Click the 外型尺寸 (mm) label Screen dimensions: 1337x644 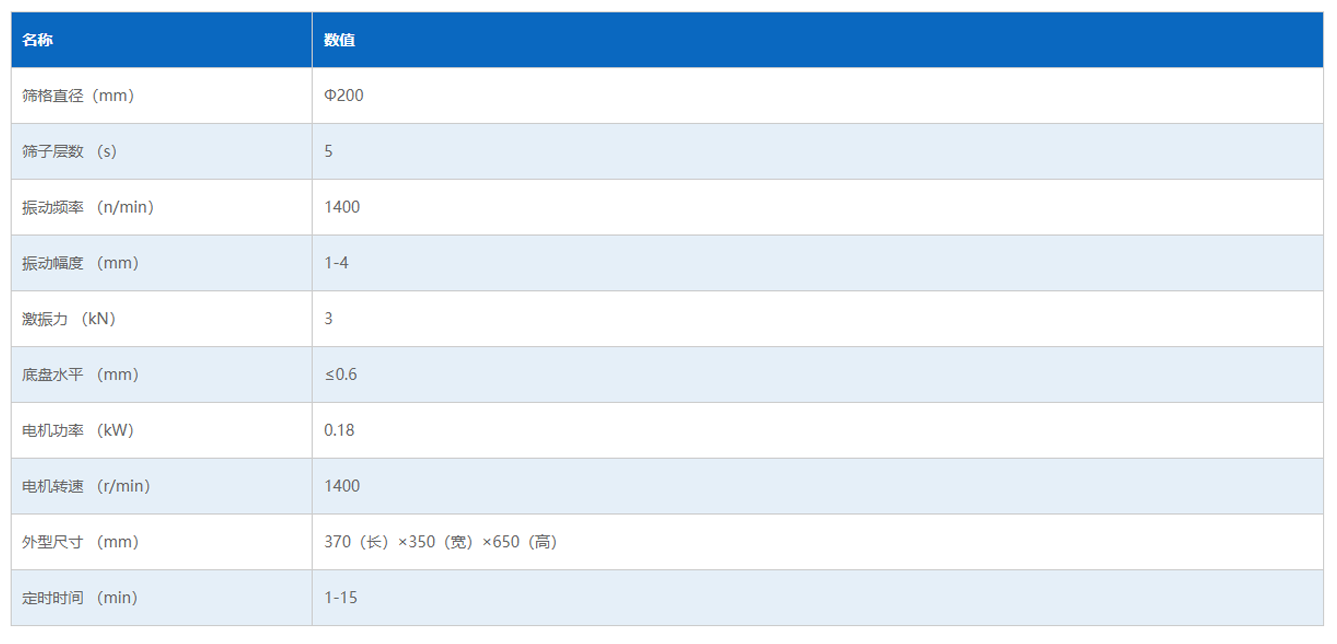click(x=80, y=542)
